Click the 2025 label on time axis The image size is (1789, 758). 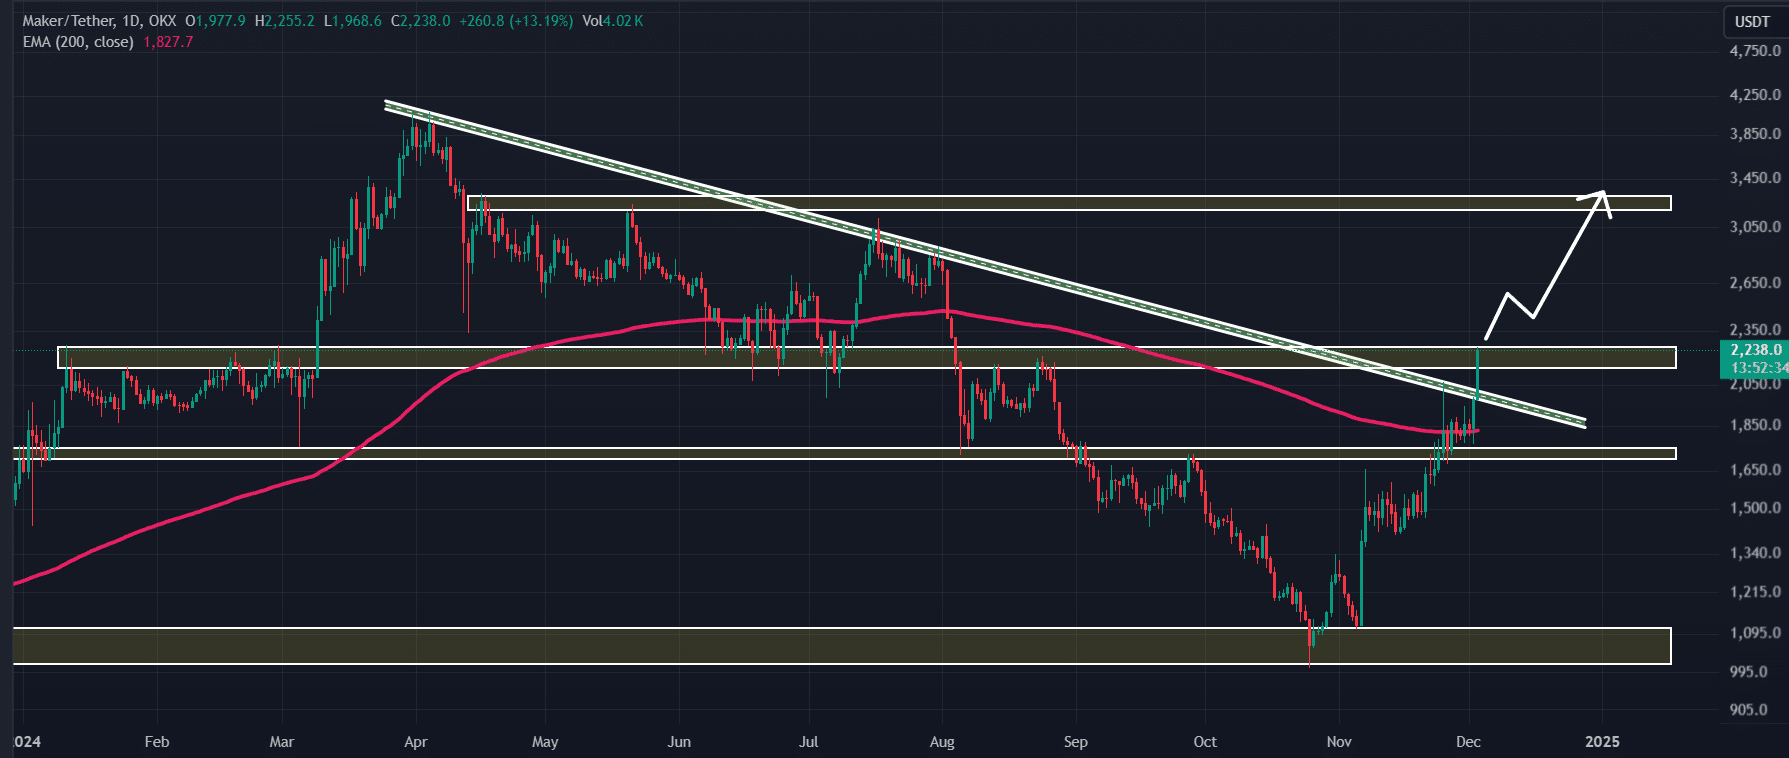pos(1603,742)
